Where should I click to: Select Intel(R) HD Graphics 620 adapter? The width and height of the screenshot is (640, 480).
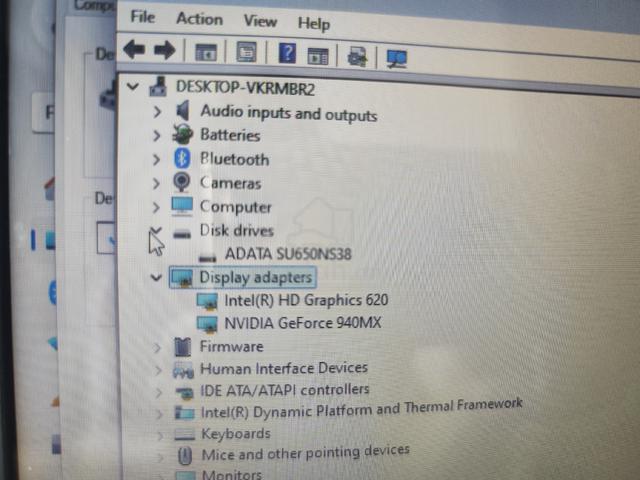click(x=306, y=300)
